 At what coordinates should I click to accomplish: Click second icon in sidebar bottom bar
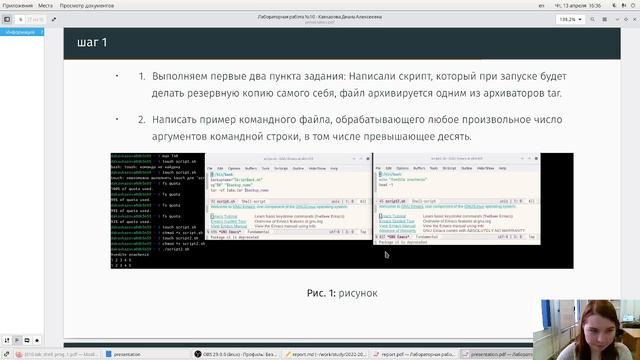click(17, 340)
